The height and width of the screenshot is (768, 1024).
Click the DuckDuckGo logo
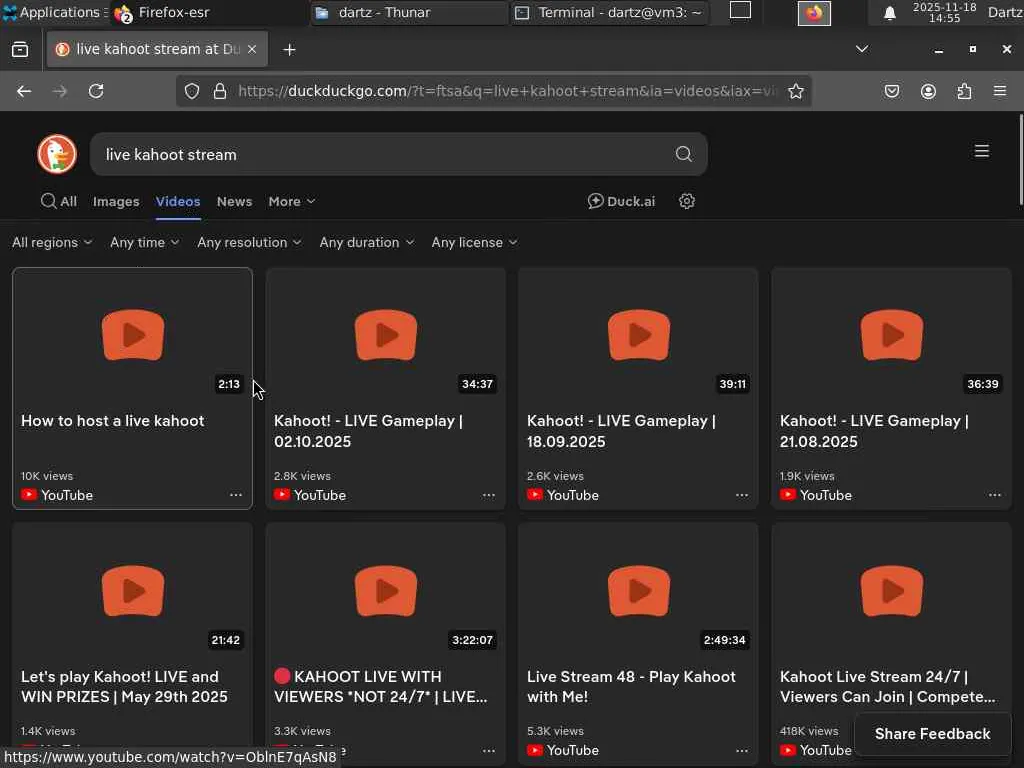click(57, 154)
